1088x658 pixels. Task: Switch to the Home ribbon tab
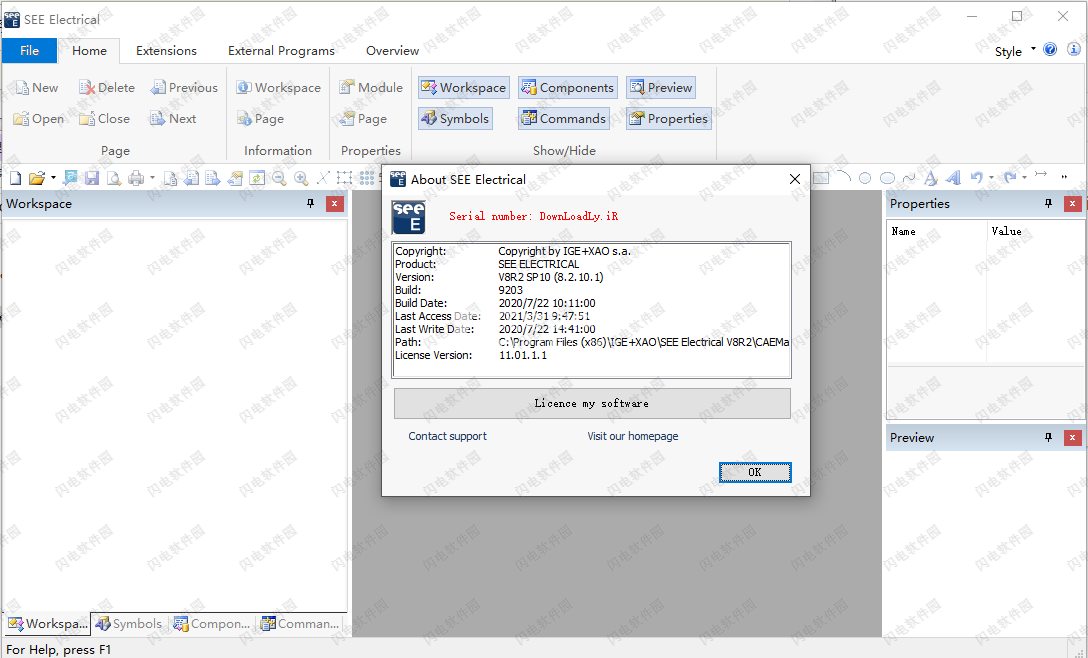[x=90, y=51]
